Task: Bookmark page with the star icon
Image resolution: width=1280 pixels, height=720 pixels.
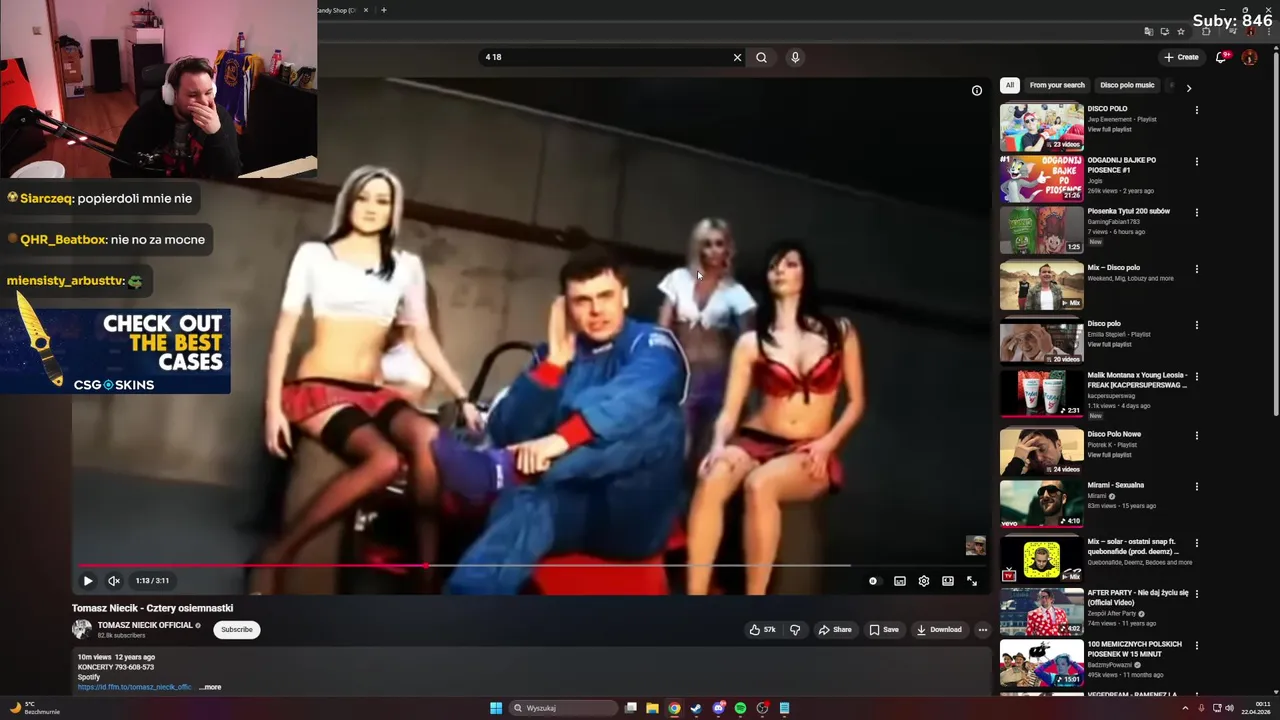Action: (x=1181, y=32)
